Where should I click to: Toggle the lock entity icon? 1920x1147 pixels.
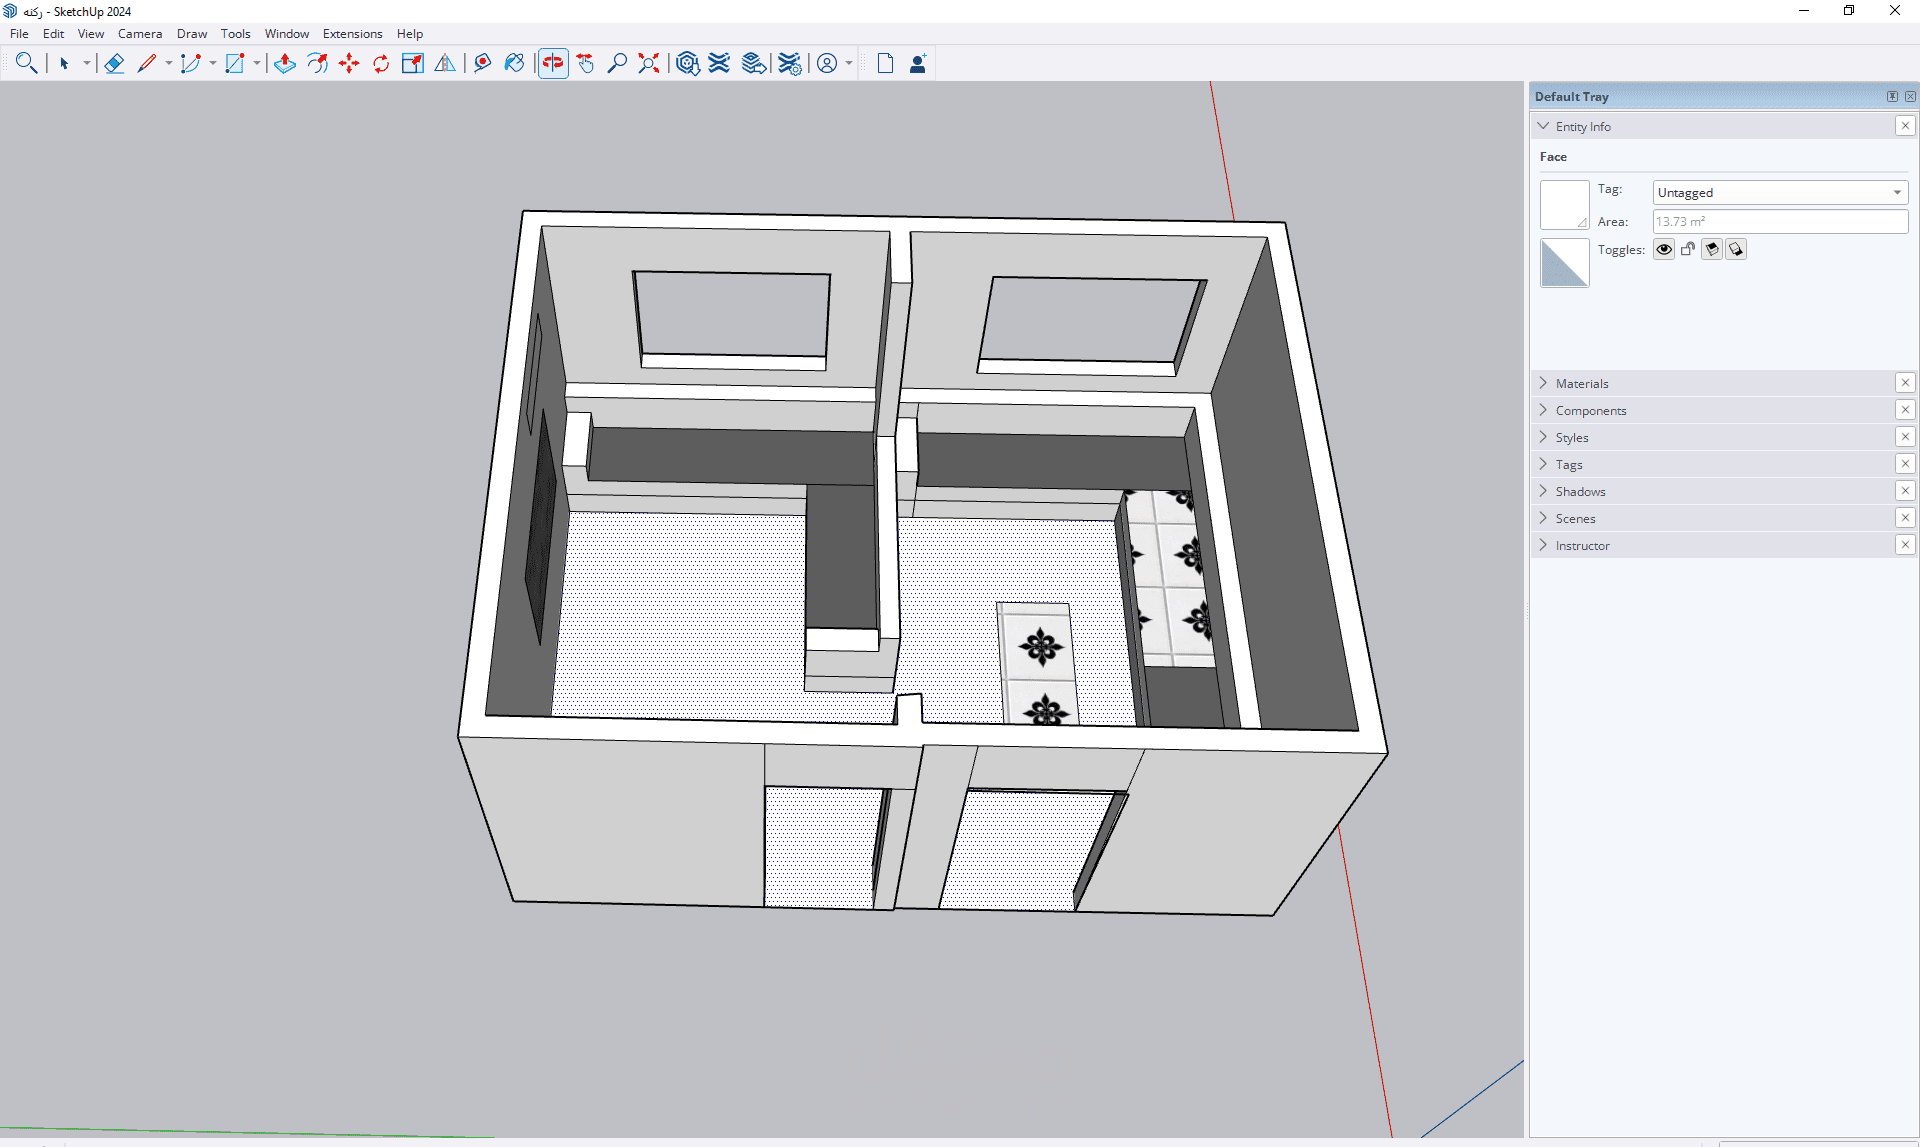(x=1688, y=250)
